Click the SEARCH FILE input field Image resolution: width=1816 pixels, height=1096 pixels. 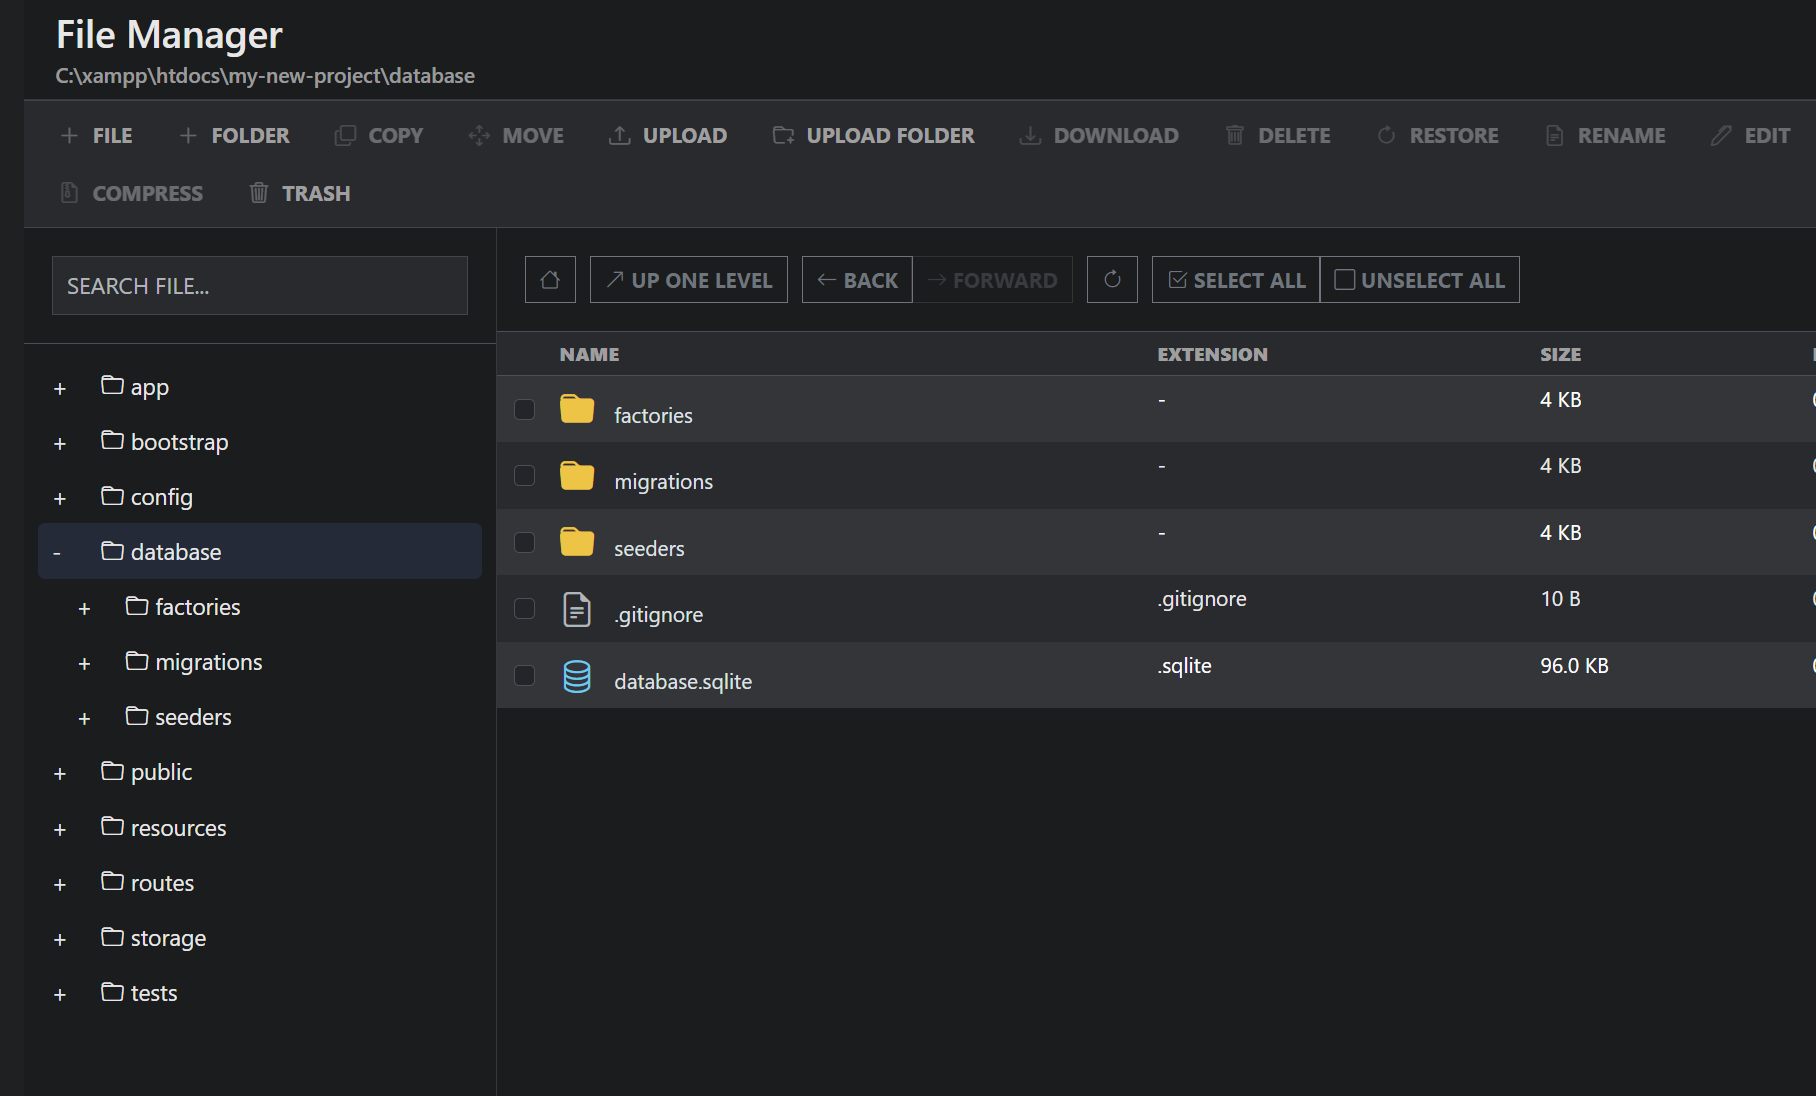pyautogui.click(x=260, y=286)
